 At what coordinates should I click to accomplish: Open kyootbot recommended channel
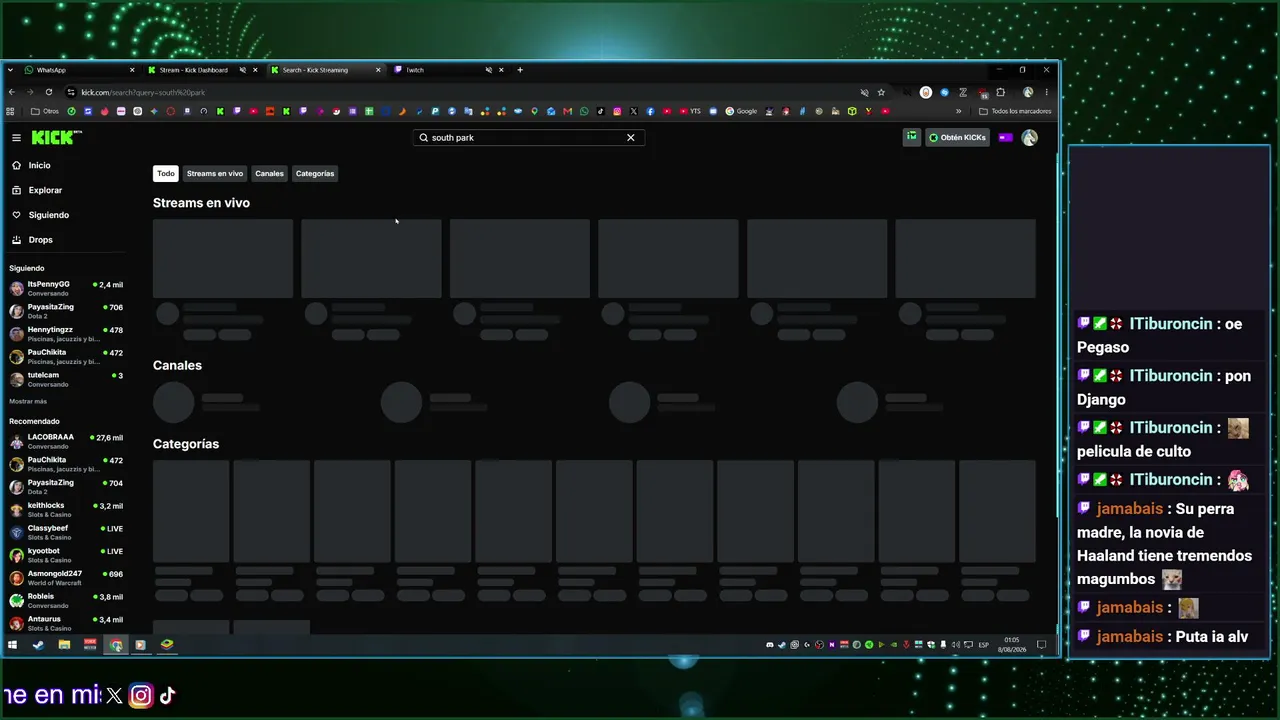66,555
